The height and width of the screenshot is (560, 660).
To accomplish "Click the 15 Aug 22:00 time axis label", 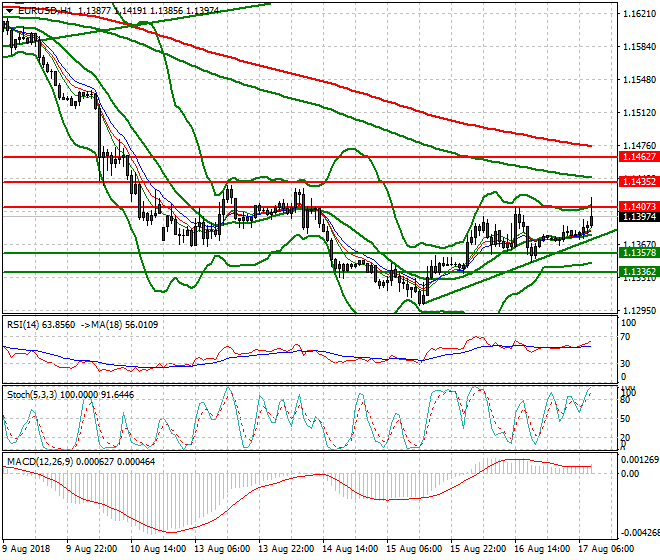I will point(478,549).
